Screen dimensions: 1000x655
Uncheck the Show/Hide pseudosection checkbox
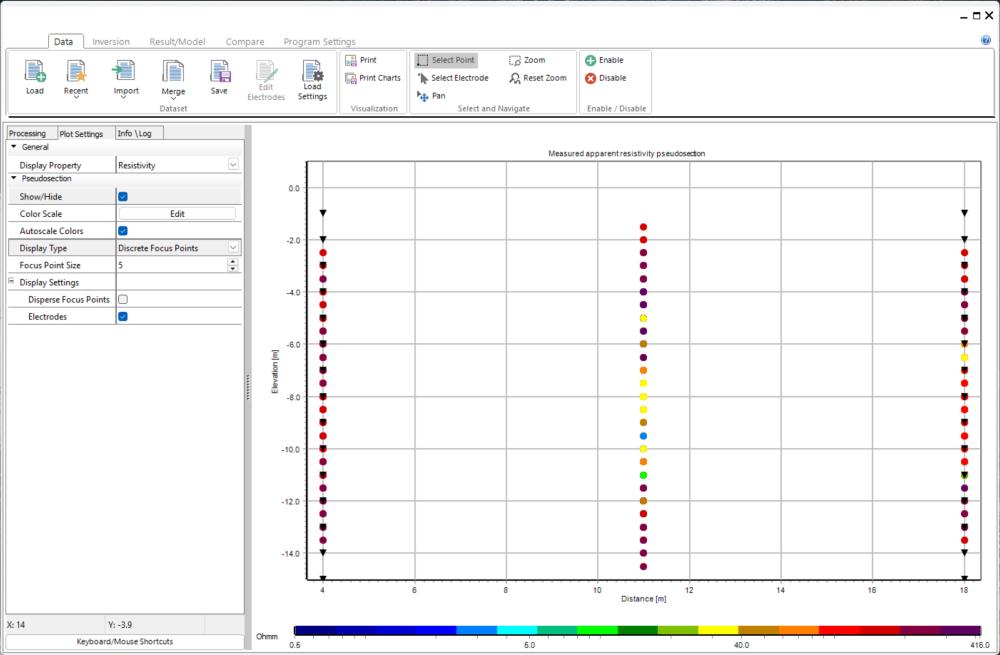(123, 197)
